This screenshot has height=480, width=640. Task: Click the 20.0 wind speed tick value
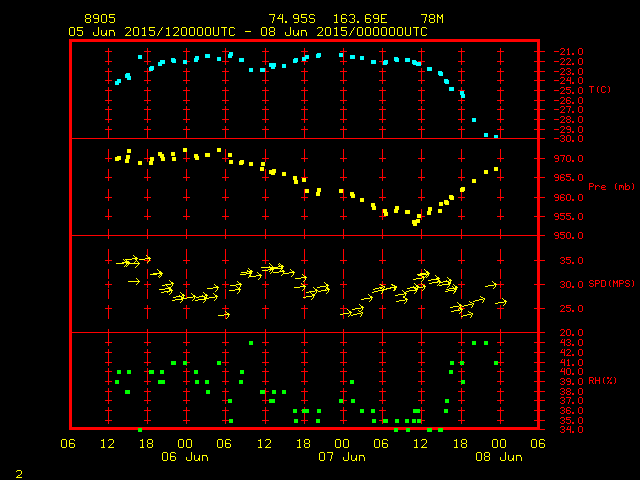click(x=571, y=333)
